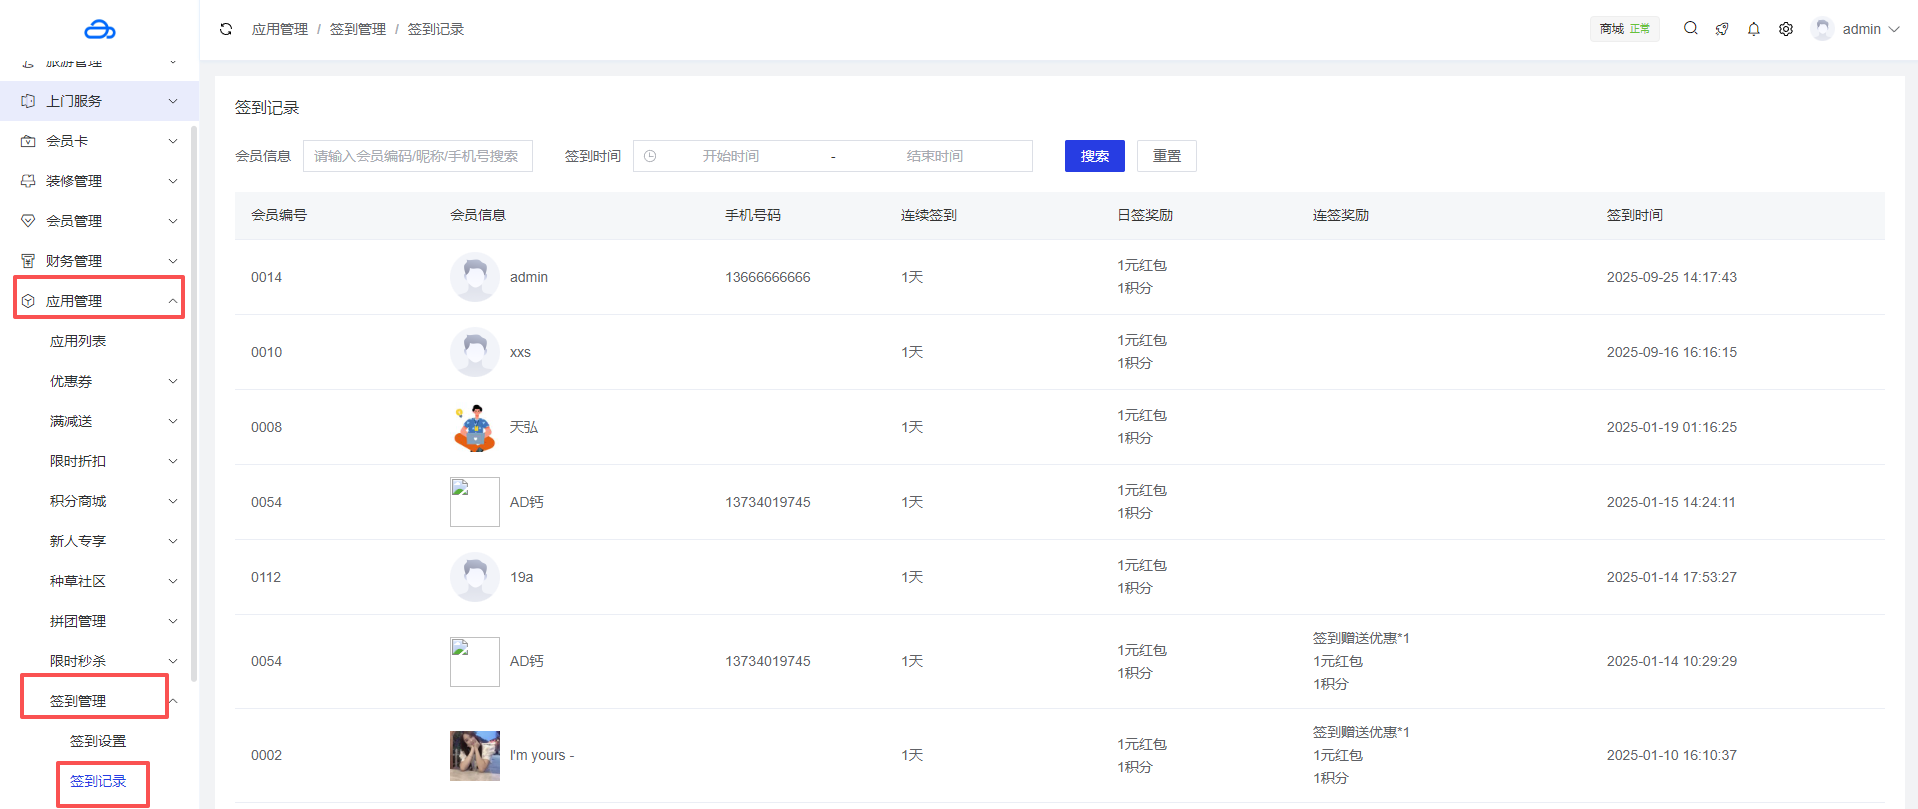Image resolution: width=1918 pixels, height=809 pixels.
Task: Open 应用列表 in the sidebar
Action: [x=78, y=341]
